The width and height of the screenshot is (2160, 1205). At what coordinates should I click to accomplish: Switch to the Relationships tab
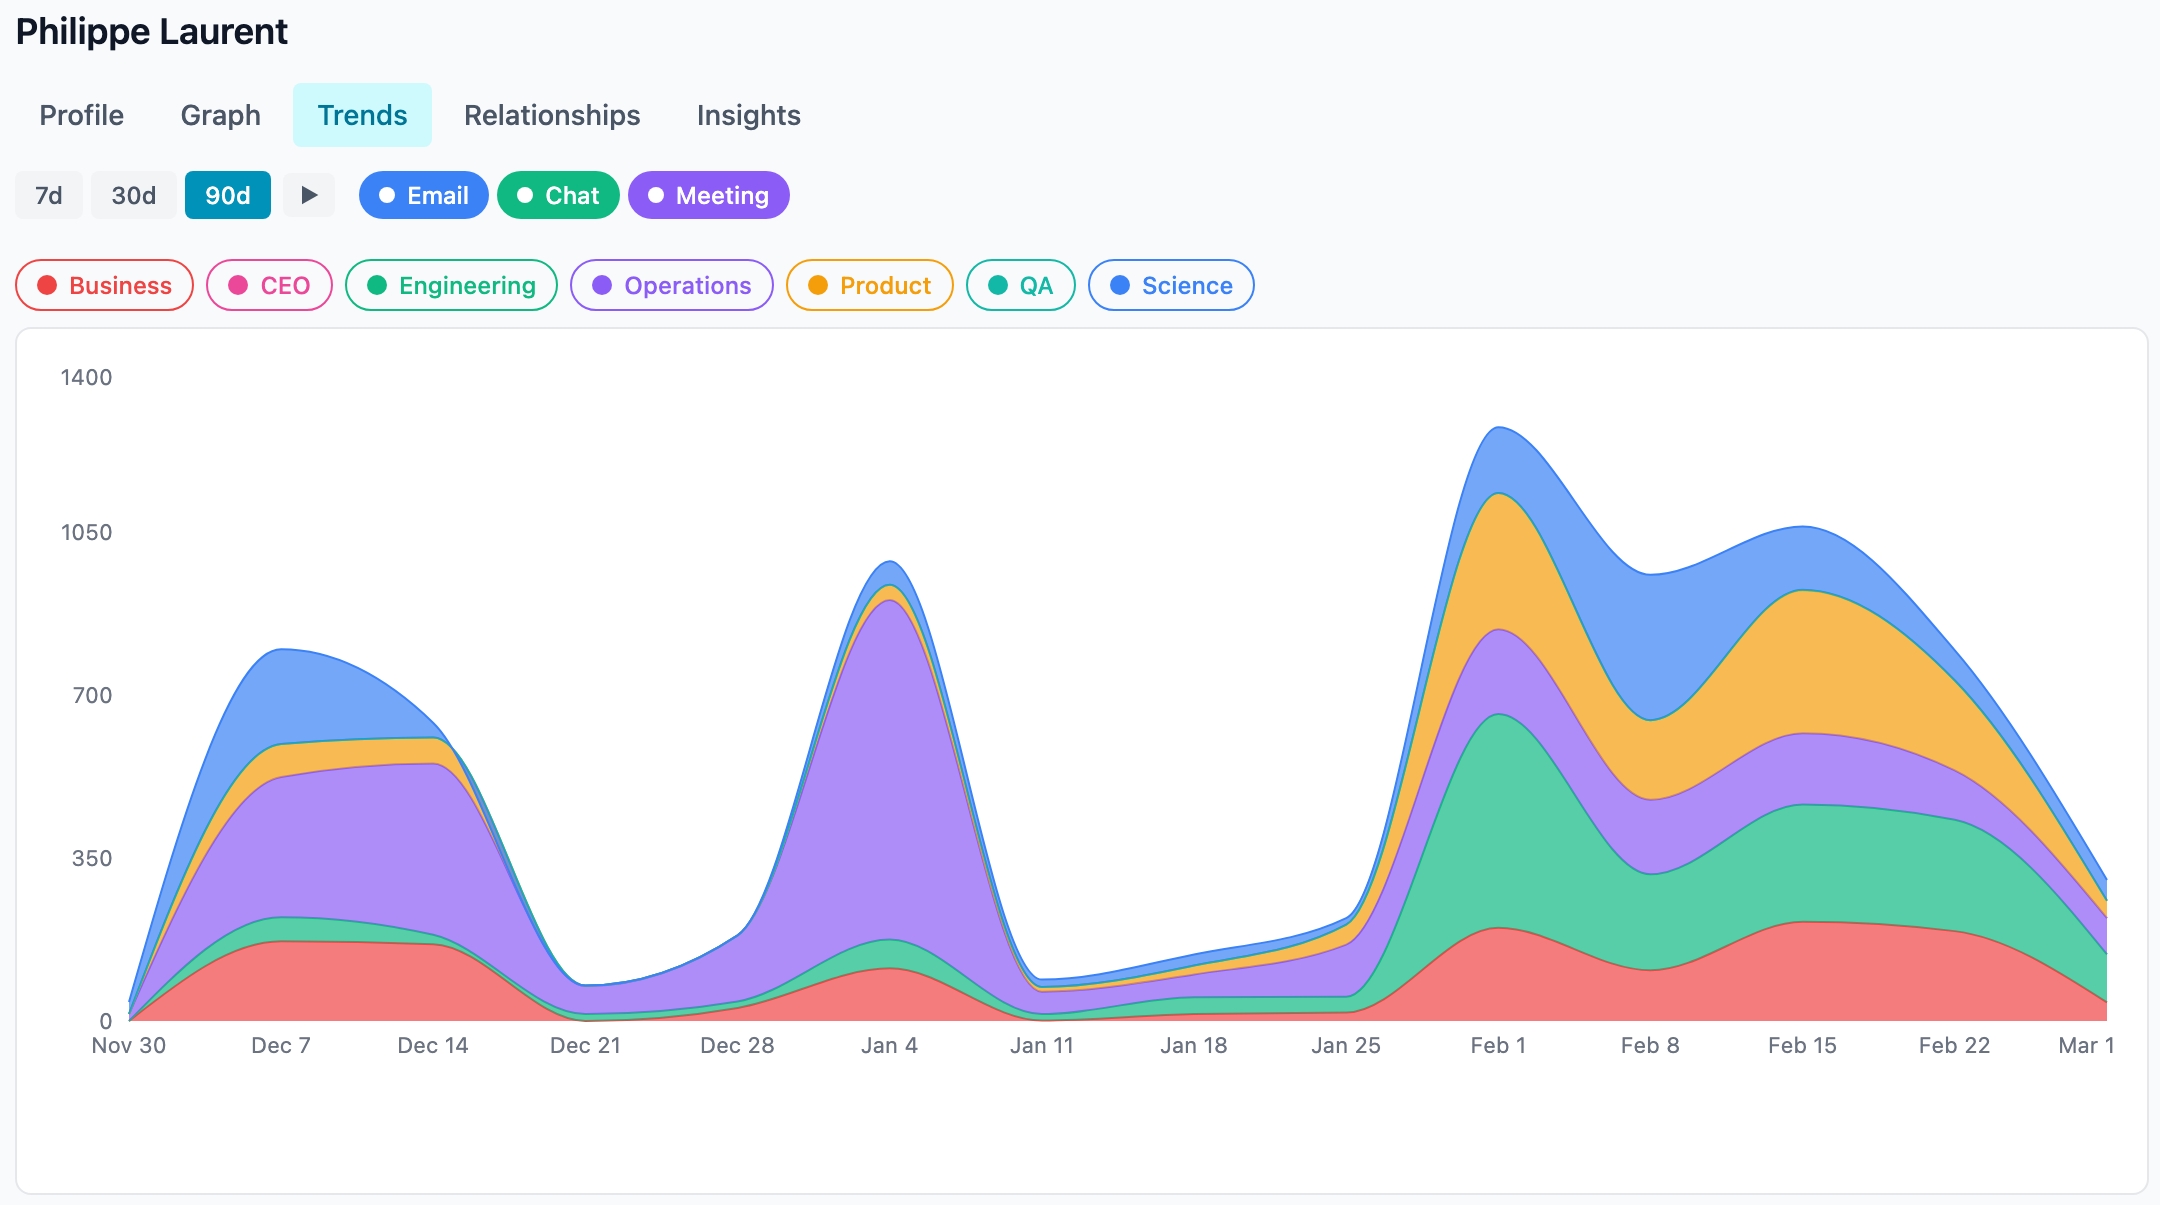[551, 115]
